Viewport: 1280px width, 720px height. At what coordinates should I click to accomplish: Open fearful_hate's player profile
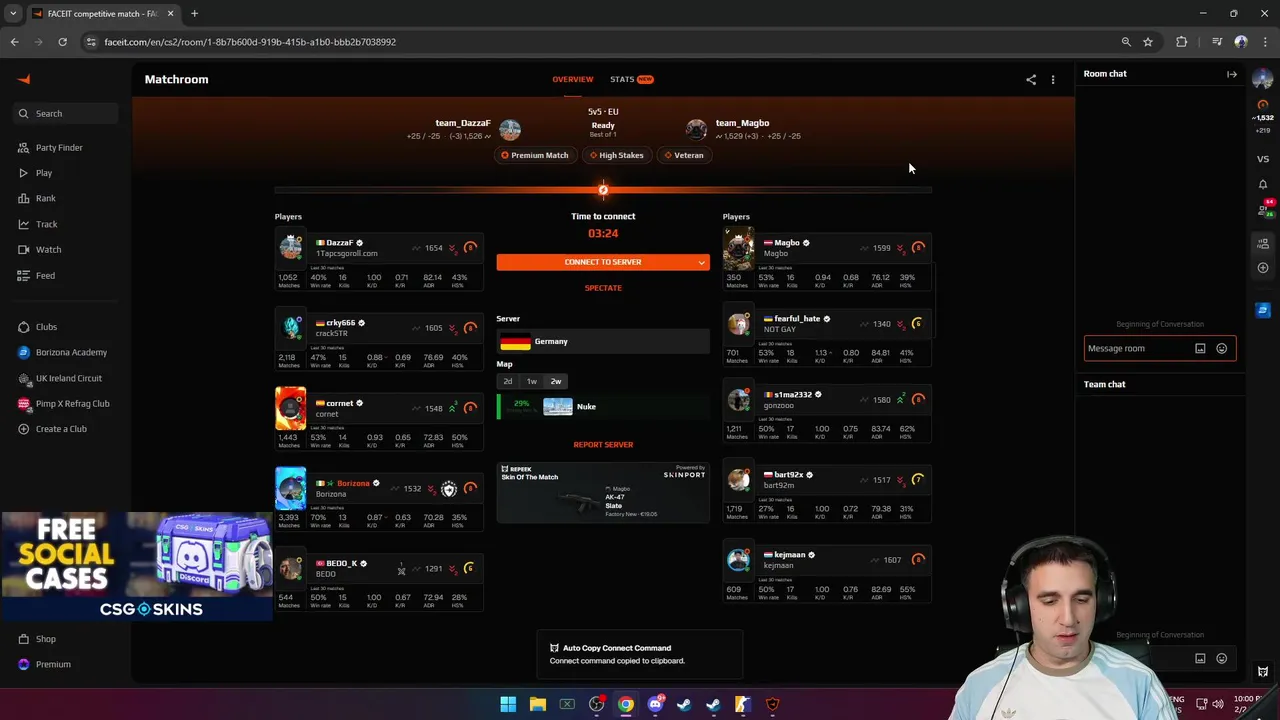point(797,319)
